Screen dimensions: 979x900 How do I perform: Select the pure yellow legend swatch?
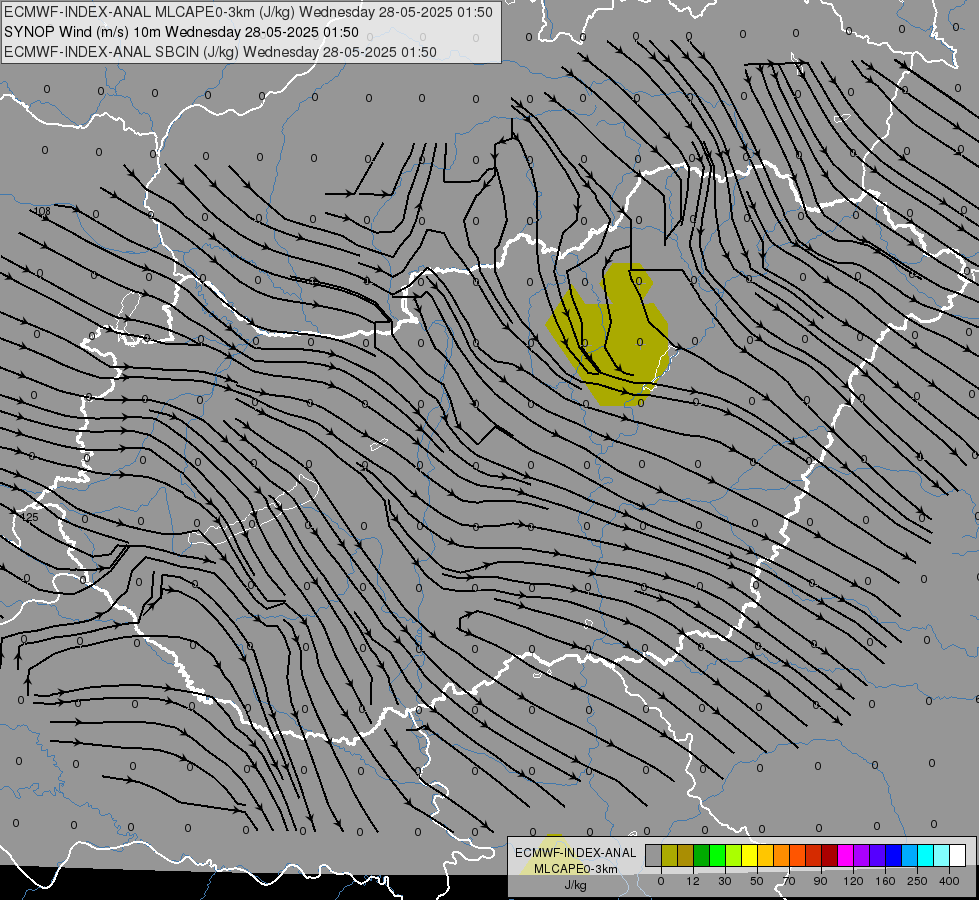click(x=749, y=855)
